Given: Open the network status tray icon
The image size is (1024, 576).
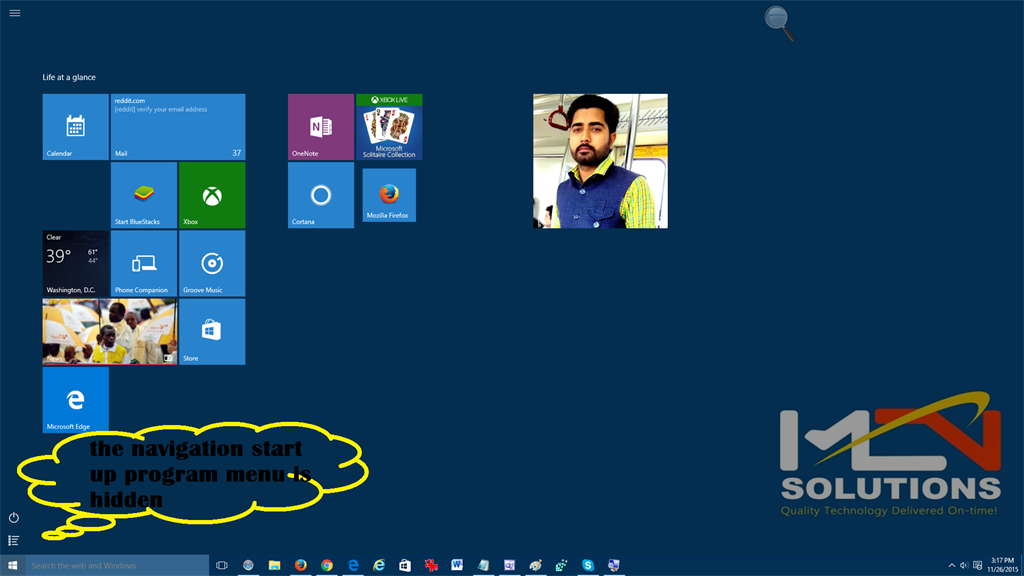Looking at the screenshot, I should pyautogui.click(x=978, y=566).
